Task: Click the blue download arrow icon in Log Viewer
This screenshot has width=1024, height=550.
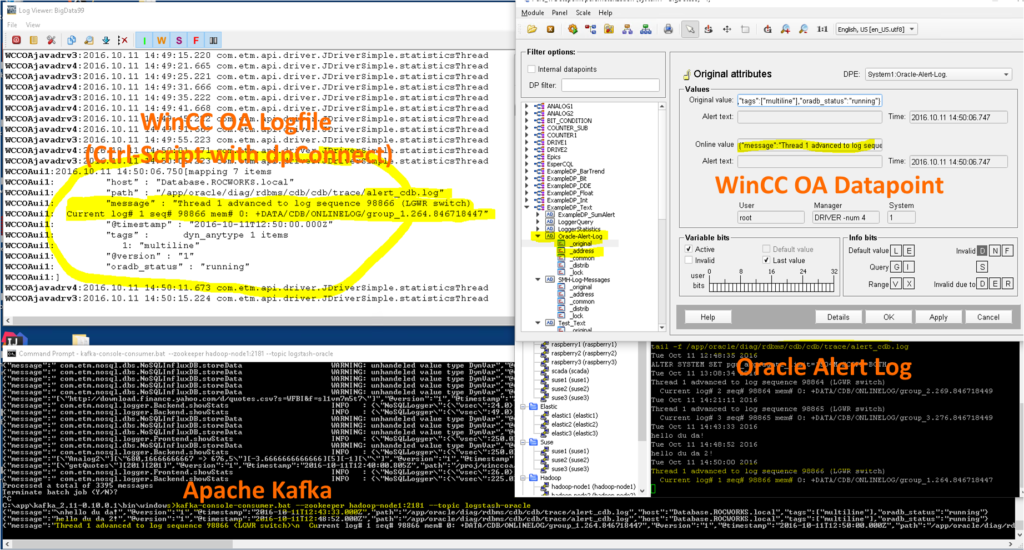Action: pyautogui.click(x=106, y=40)
